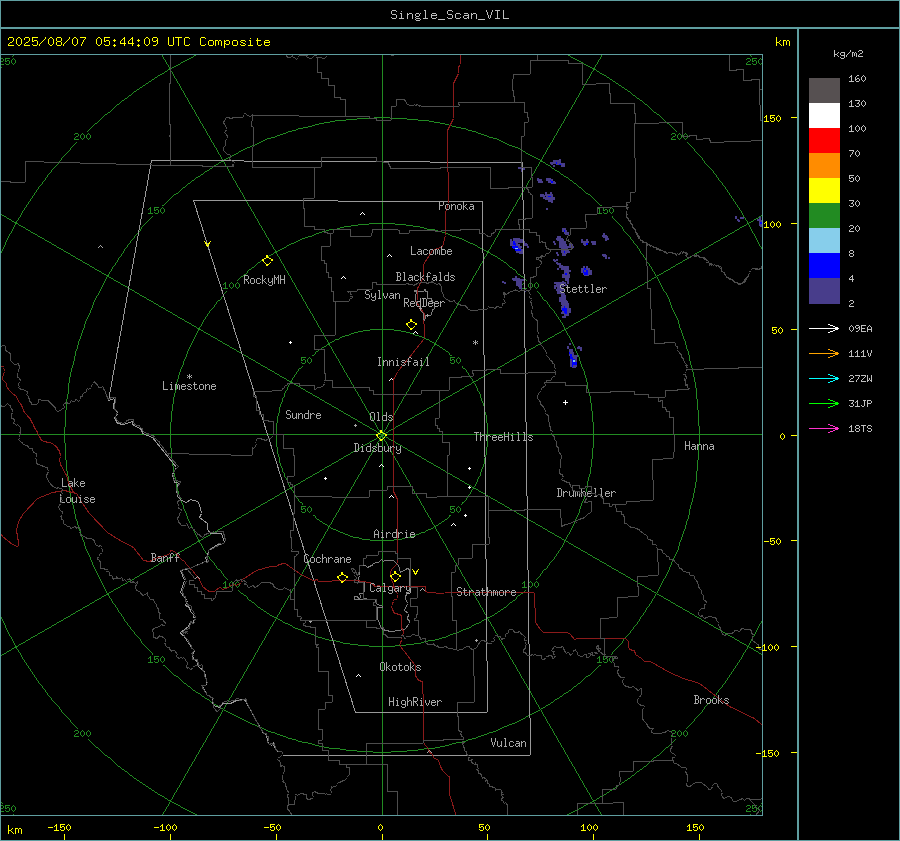The width and height of the screenshot is (900, 841).
Task: Click the RedDeer city label
Action: (x=424, y=303)
